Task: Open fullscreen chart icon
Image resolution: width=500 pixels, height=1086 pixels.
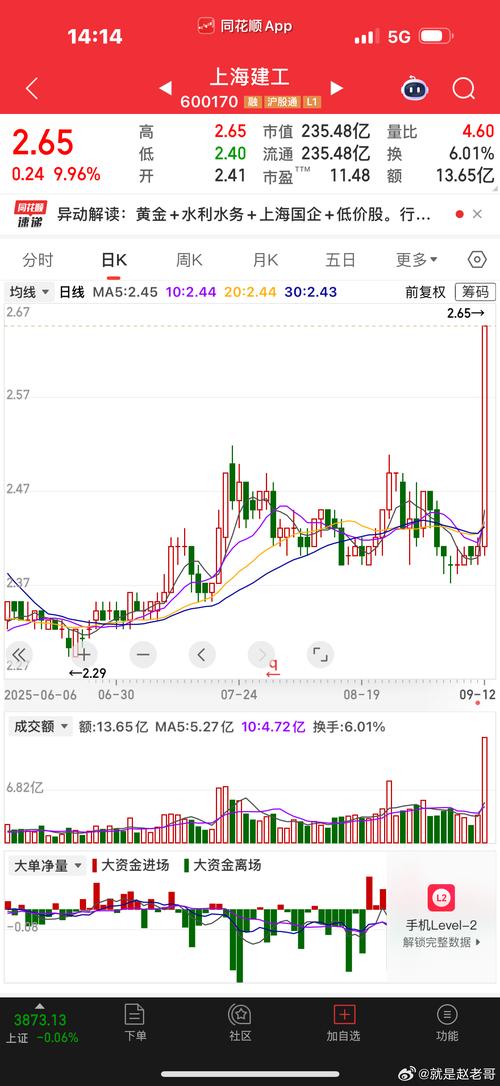Action: click(x=321, y=655)
